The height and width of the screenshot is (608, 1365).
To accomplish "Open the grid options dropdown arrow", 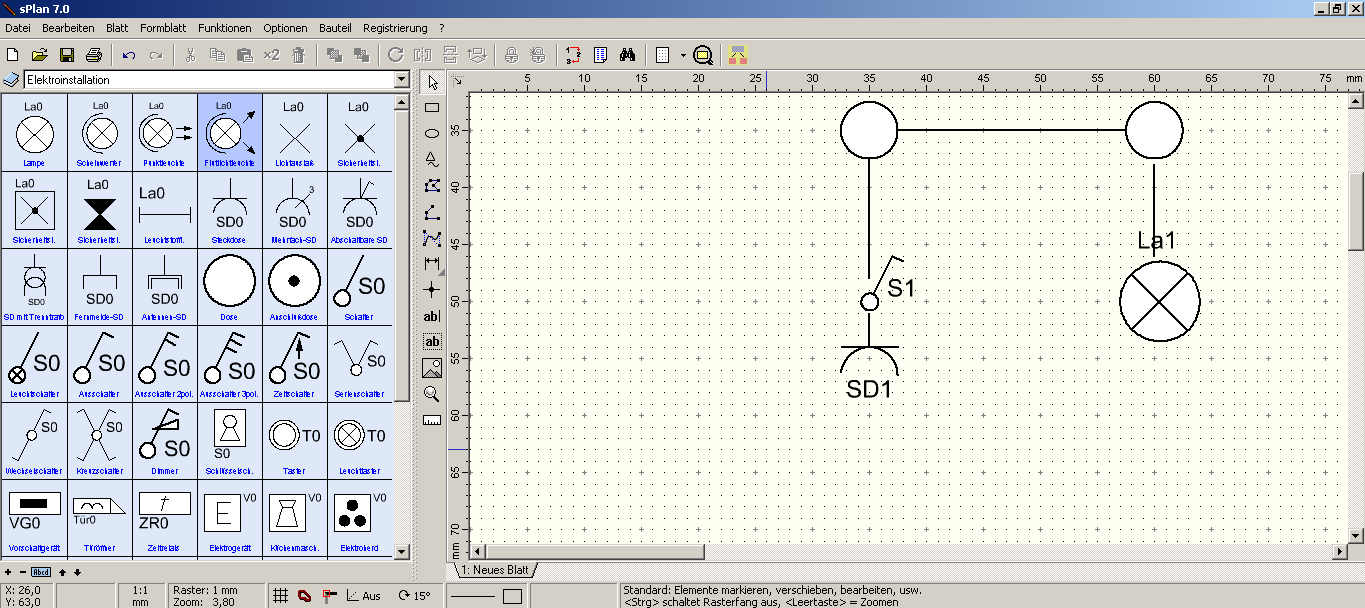I will tap(683, 55).
